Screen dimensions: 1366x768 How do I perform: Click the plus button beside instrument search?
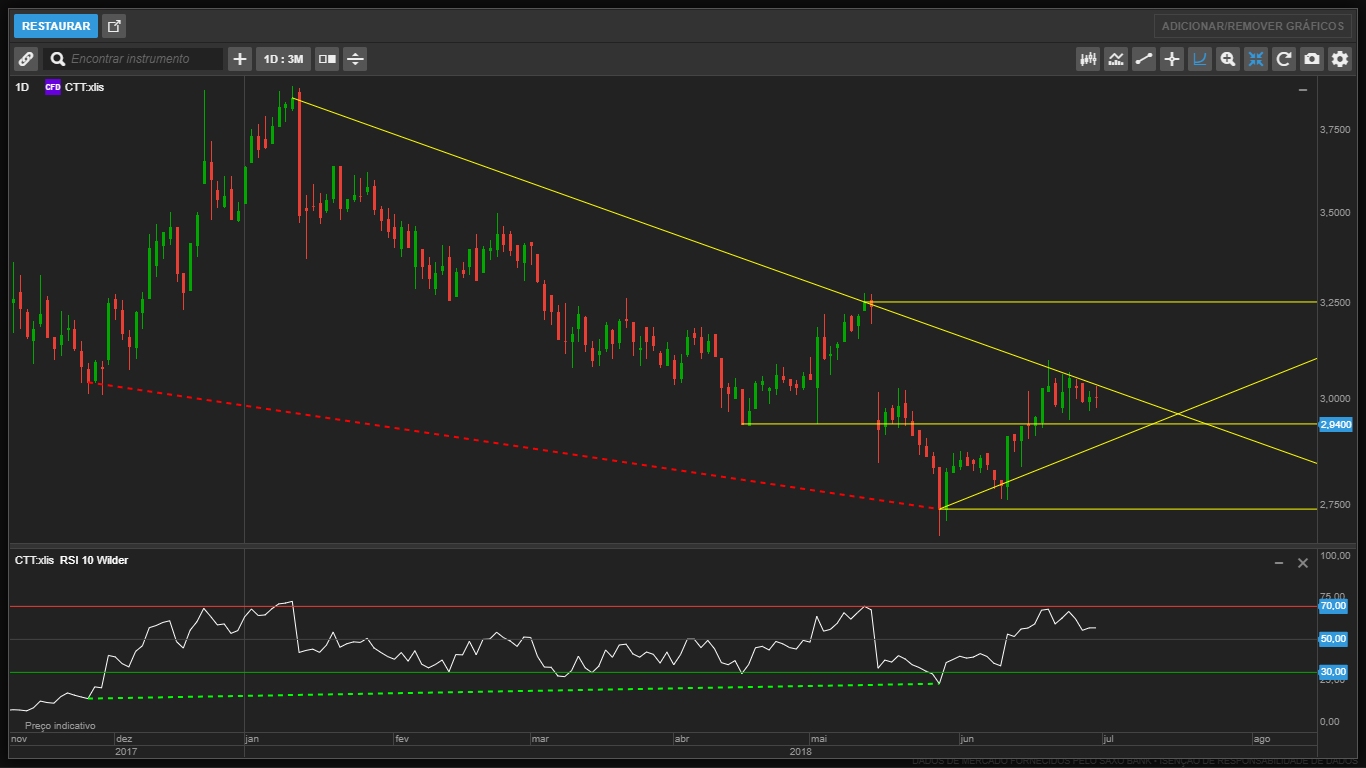[240, 59]
